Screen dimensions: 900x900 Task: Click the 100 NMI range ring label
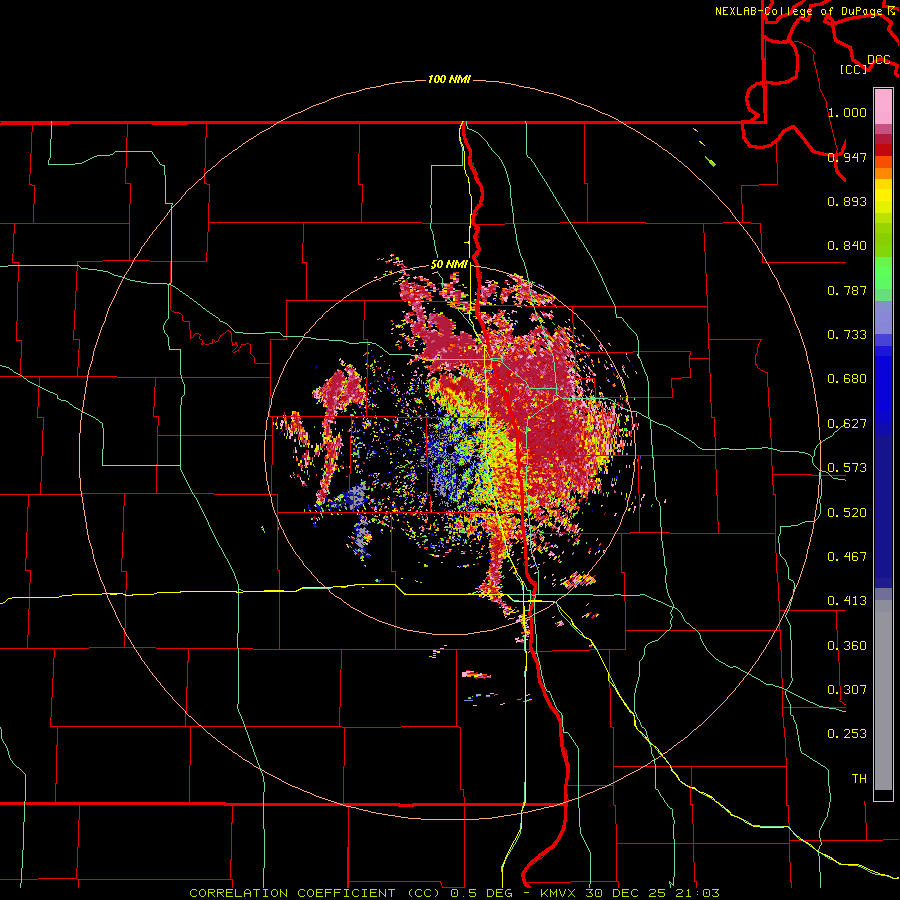tap(449, 79)
